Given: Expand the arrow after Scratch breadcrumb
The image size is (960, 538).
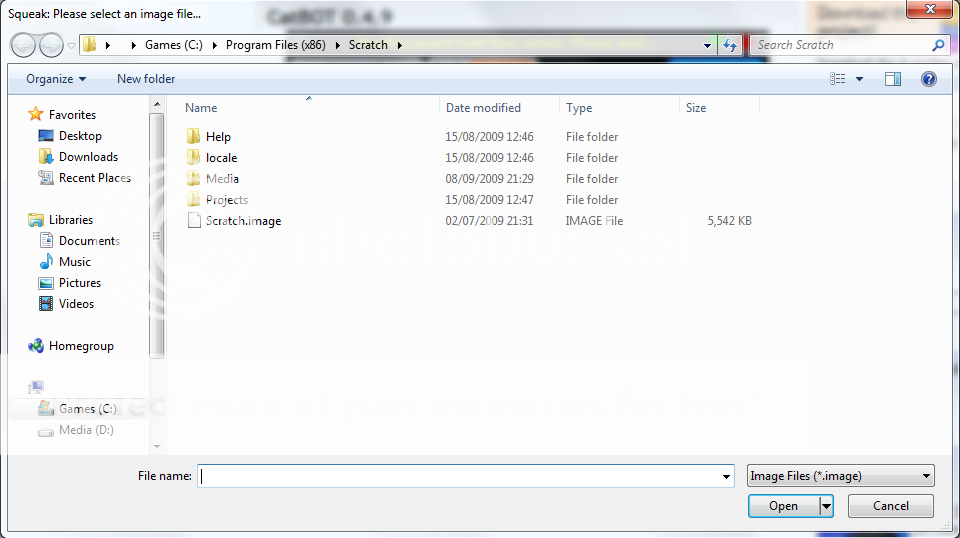Looking at the screenshot, I should tap(400, 45).
